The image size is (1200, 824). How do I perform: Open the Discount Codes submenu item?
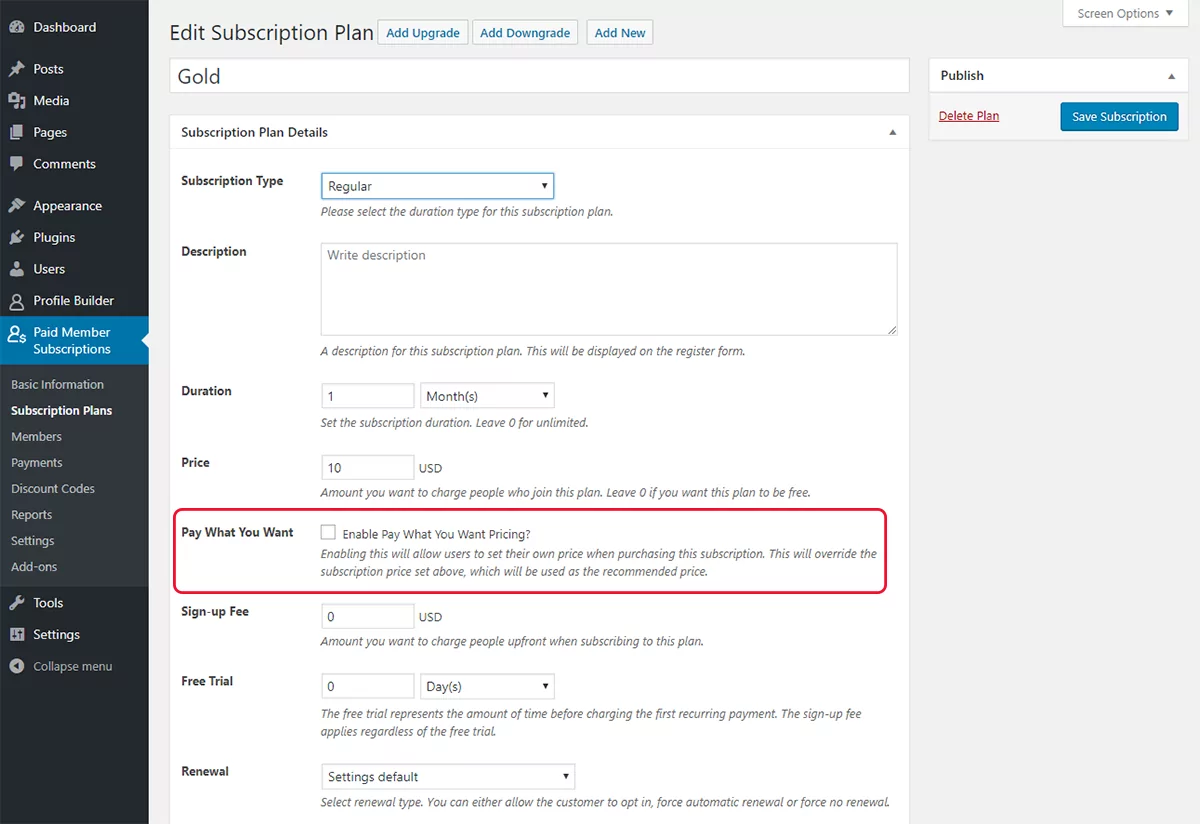[x=53, y=489]
